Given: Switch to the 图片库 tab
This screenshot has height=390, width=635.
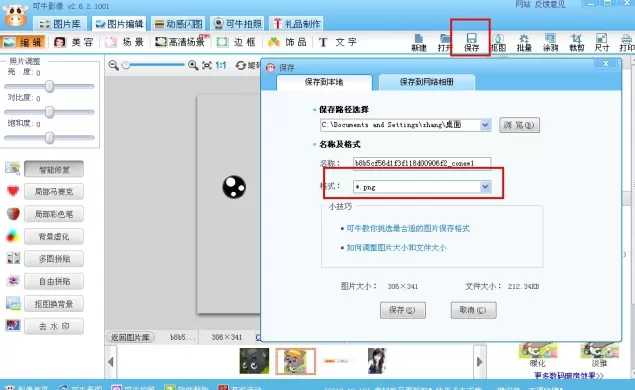Looking at the screenshot, I should point(60,24).
